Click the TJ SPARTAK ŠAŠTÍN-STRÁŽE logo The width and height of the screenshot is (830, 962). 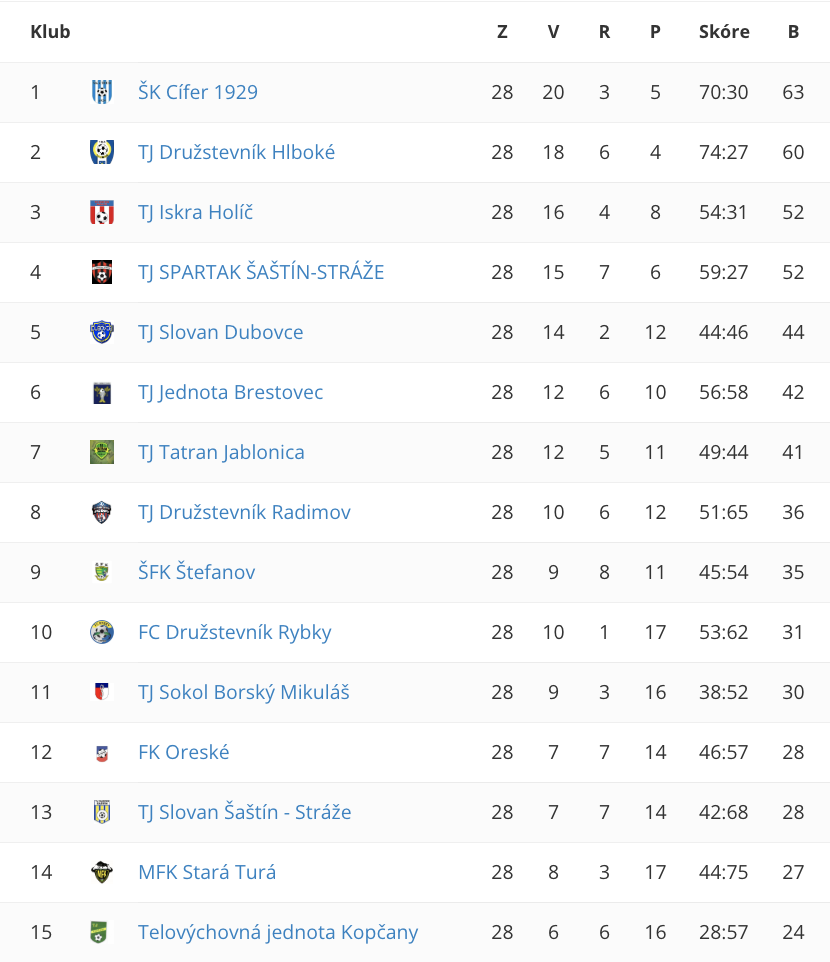102,272
